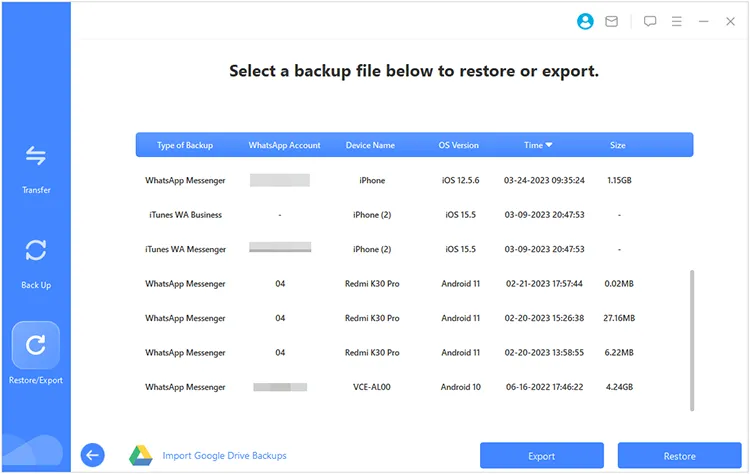Click the Size column header
Image resolution: width=750 pixels, height=474 pixels.
point(618,145)
